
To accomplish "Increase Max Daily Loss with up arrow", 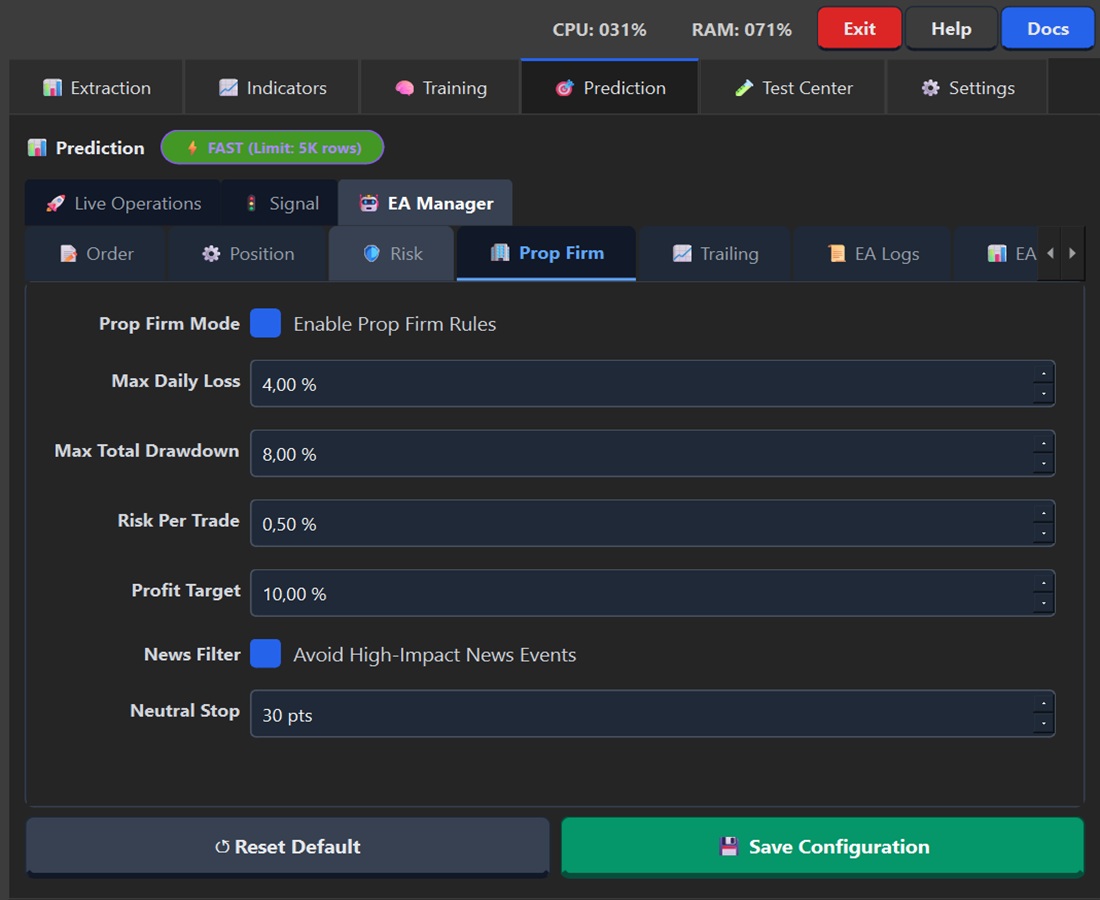I will pyautogui.click(x=1043, y=374).
